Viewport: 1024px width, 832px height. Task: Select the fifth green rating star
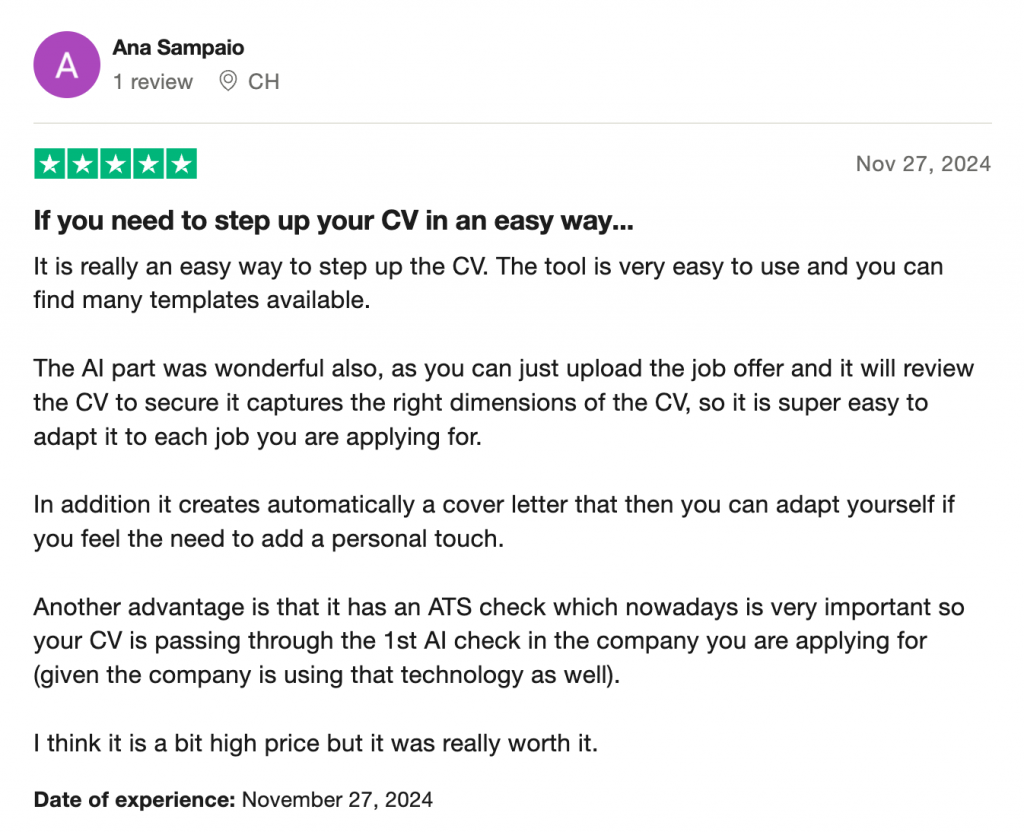[180, 164]
